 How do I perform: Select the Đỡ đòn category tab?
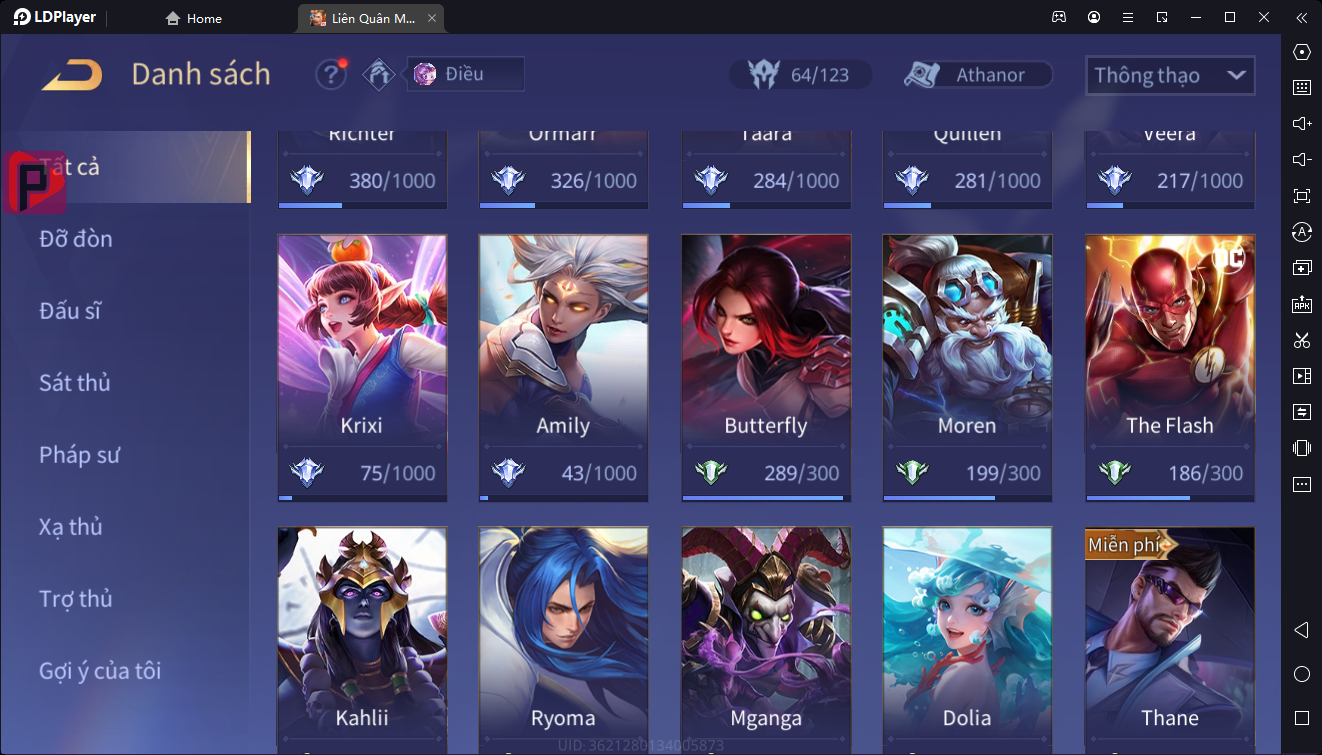point(76,239)
